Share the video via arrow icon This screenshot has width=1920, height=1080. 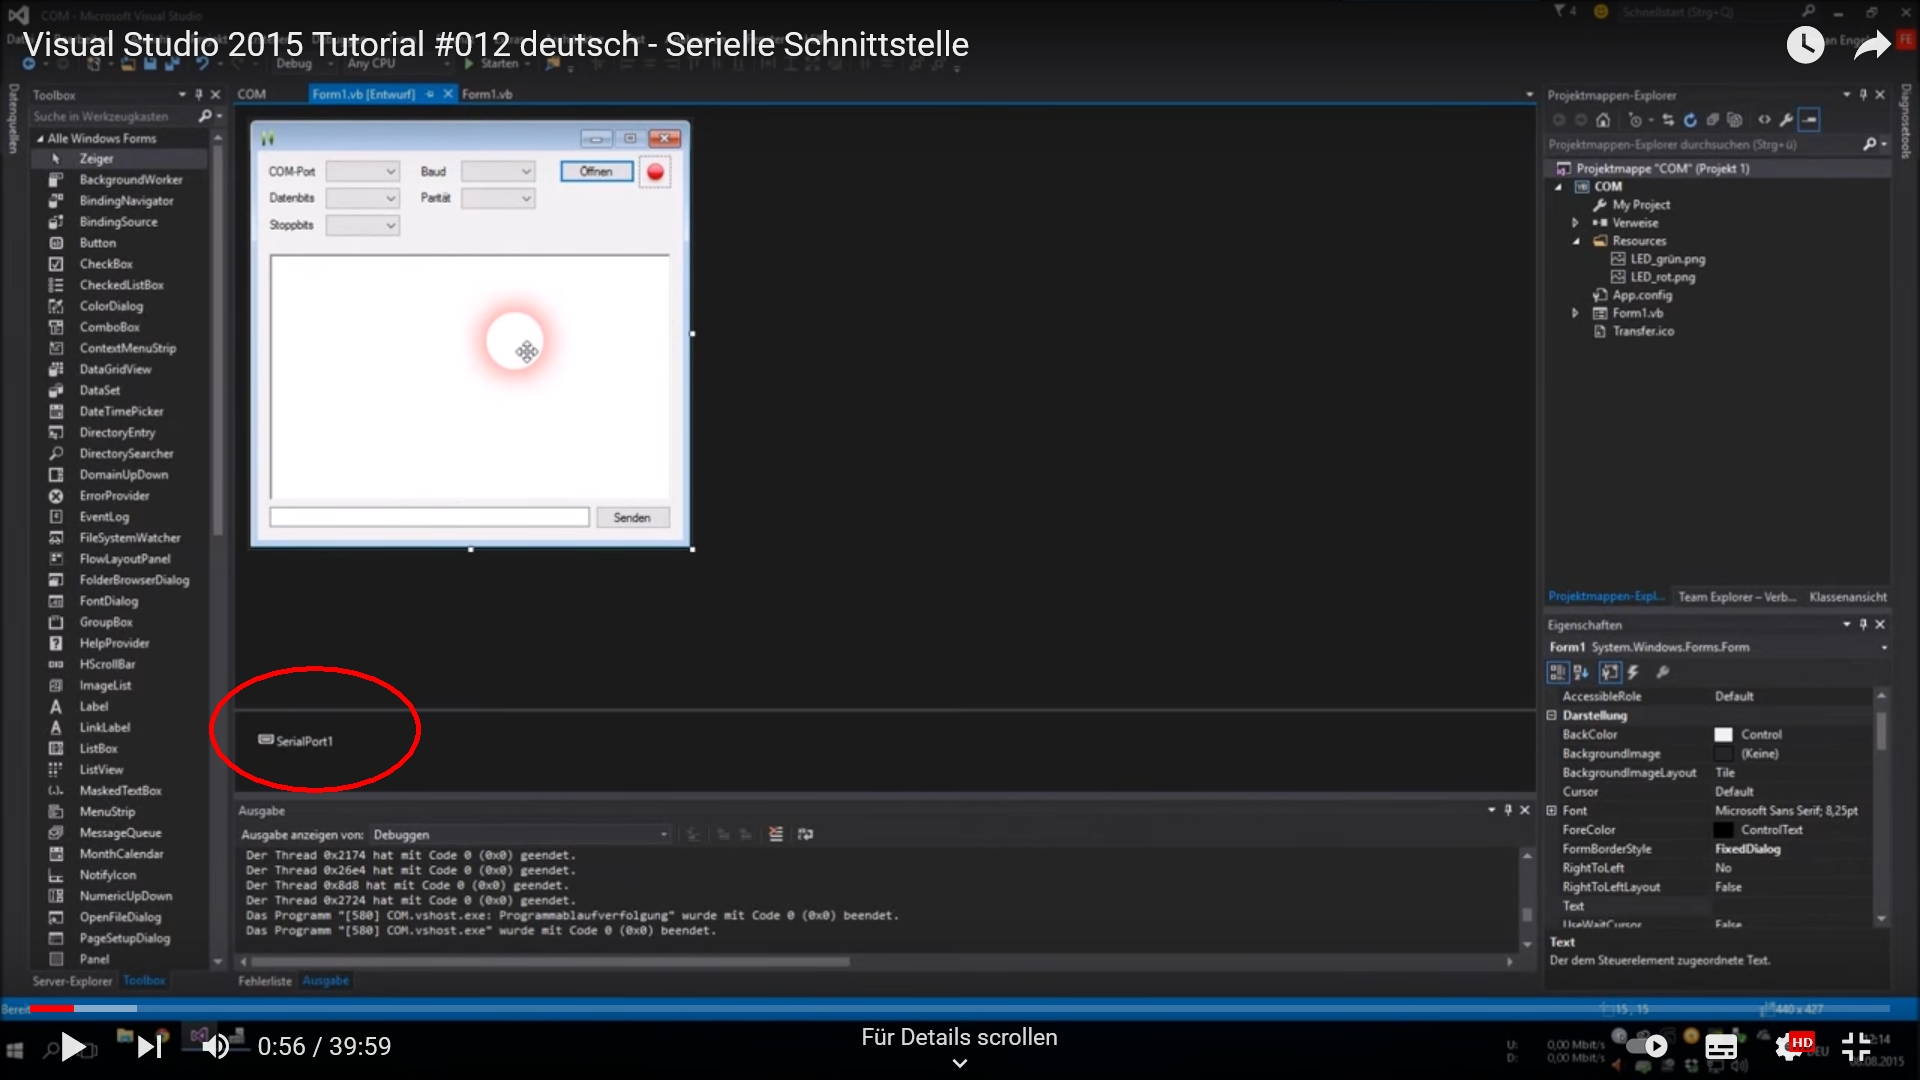[1872, 45]
